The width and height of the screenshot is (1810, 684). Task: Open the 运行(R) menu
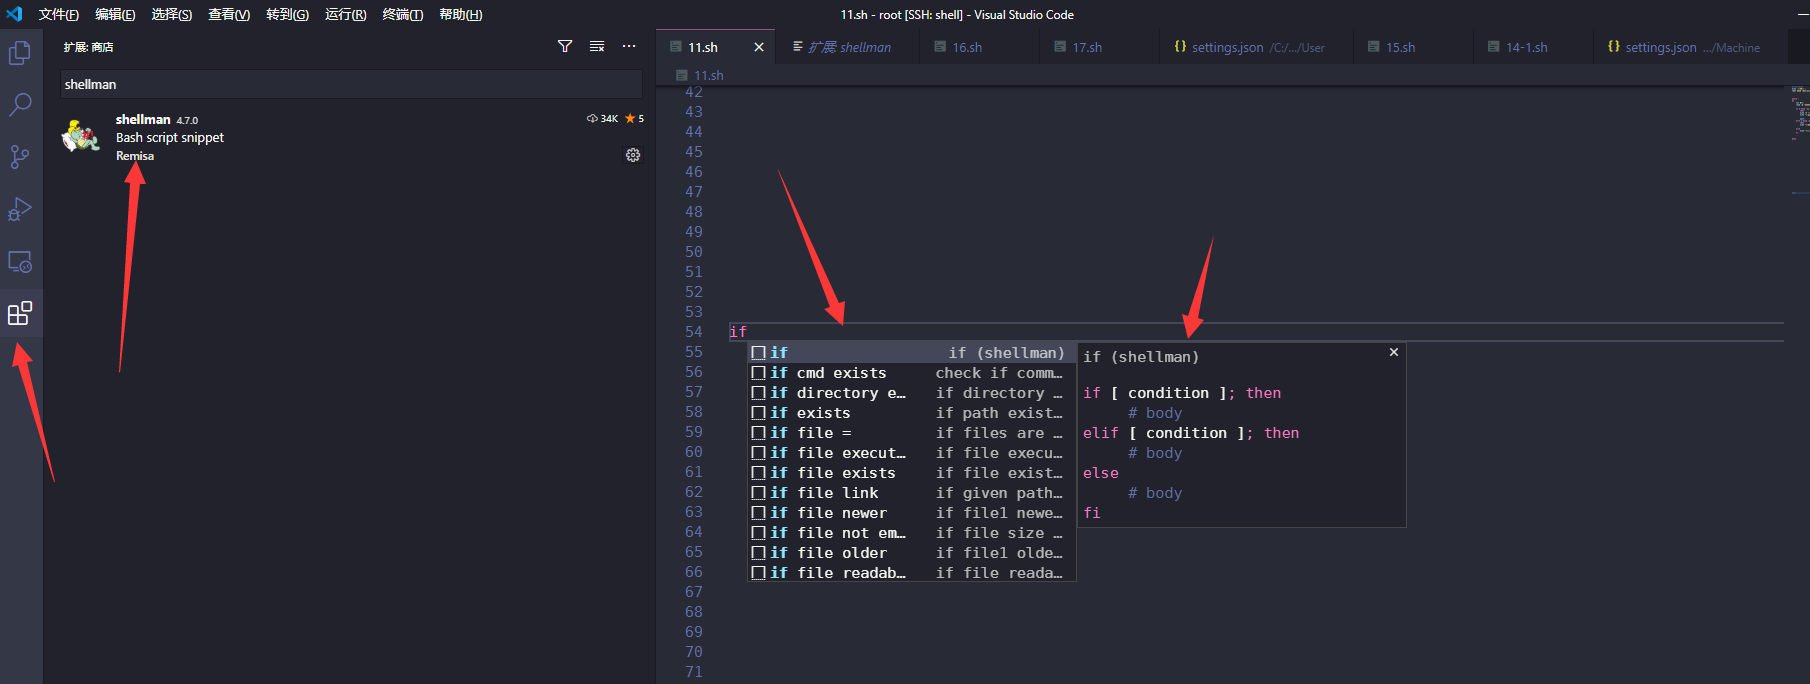coord(345,14)
